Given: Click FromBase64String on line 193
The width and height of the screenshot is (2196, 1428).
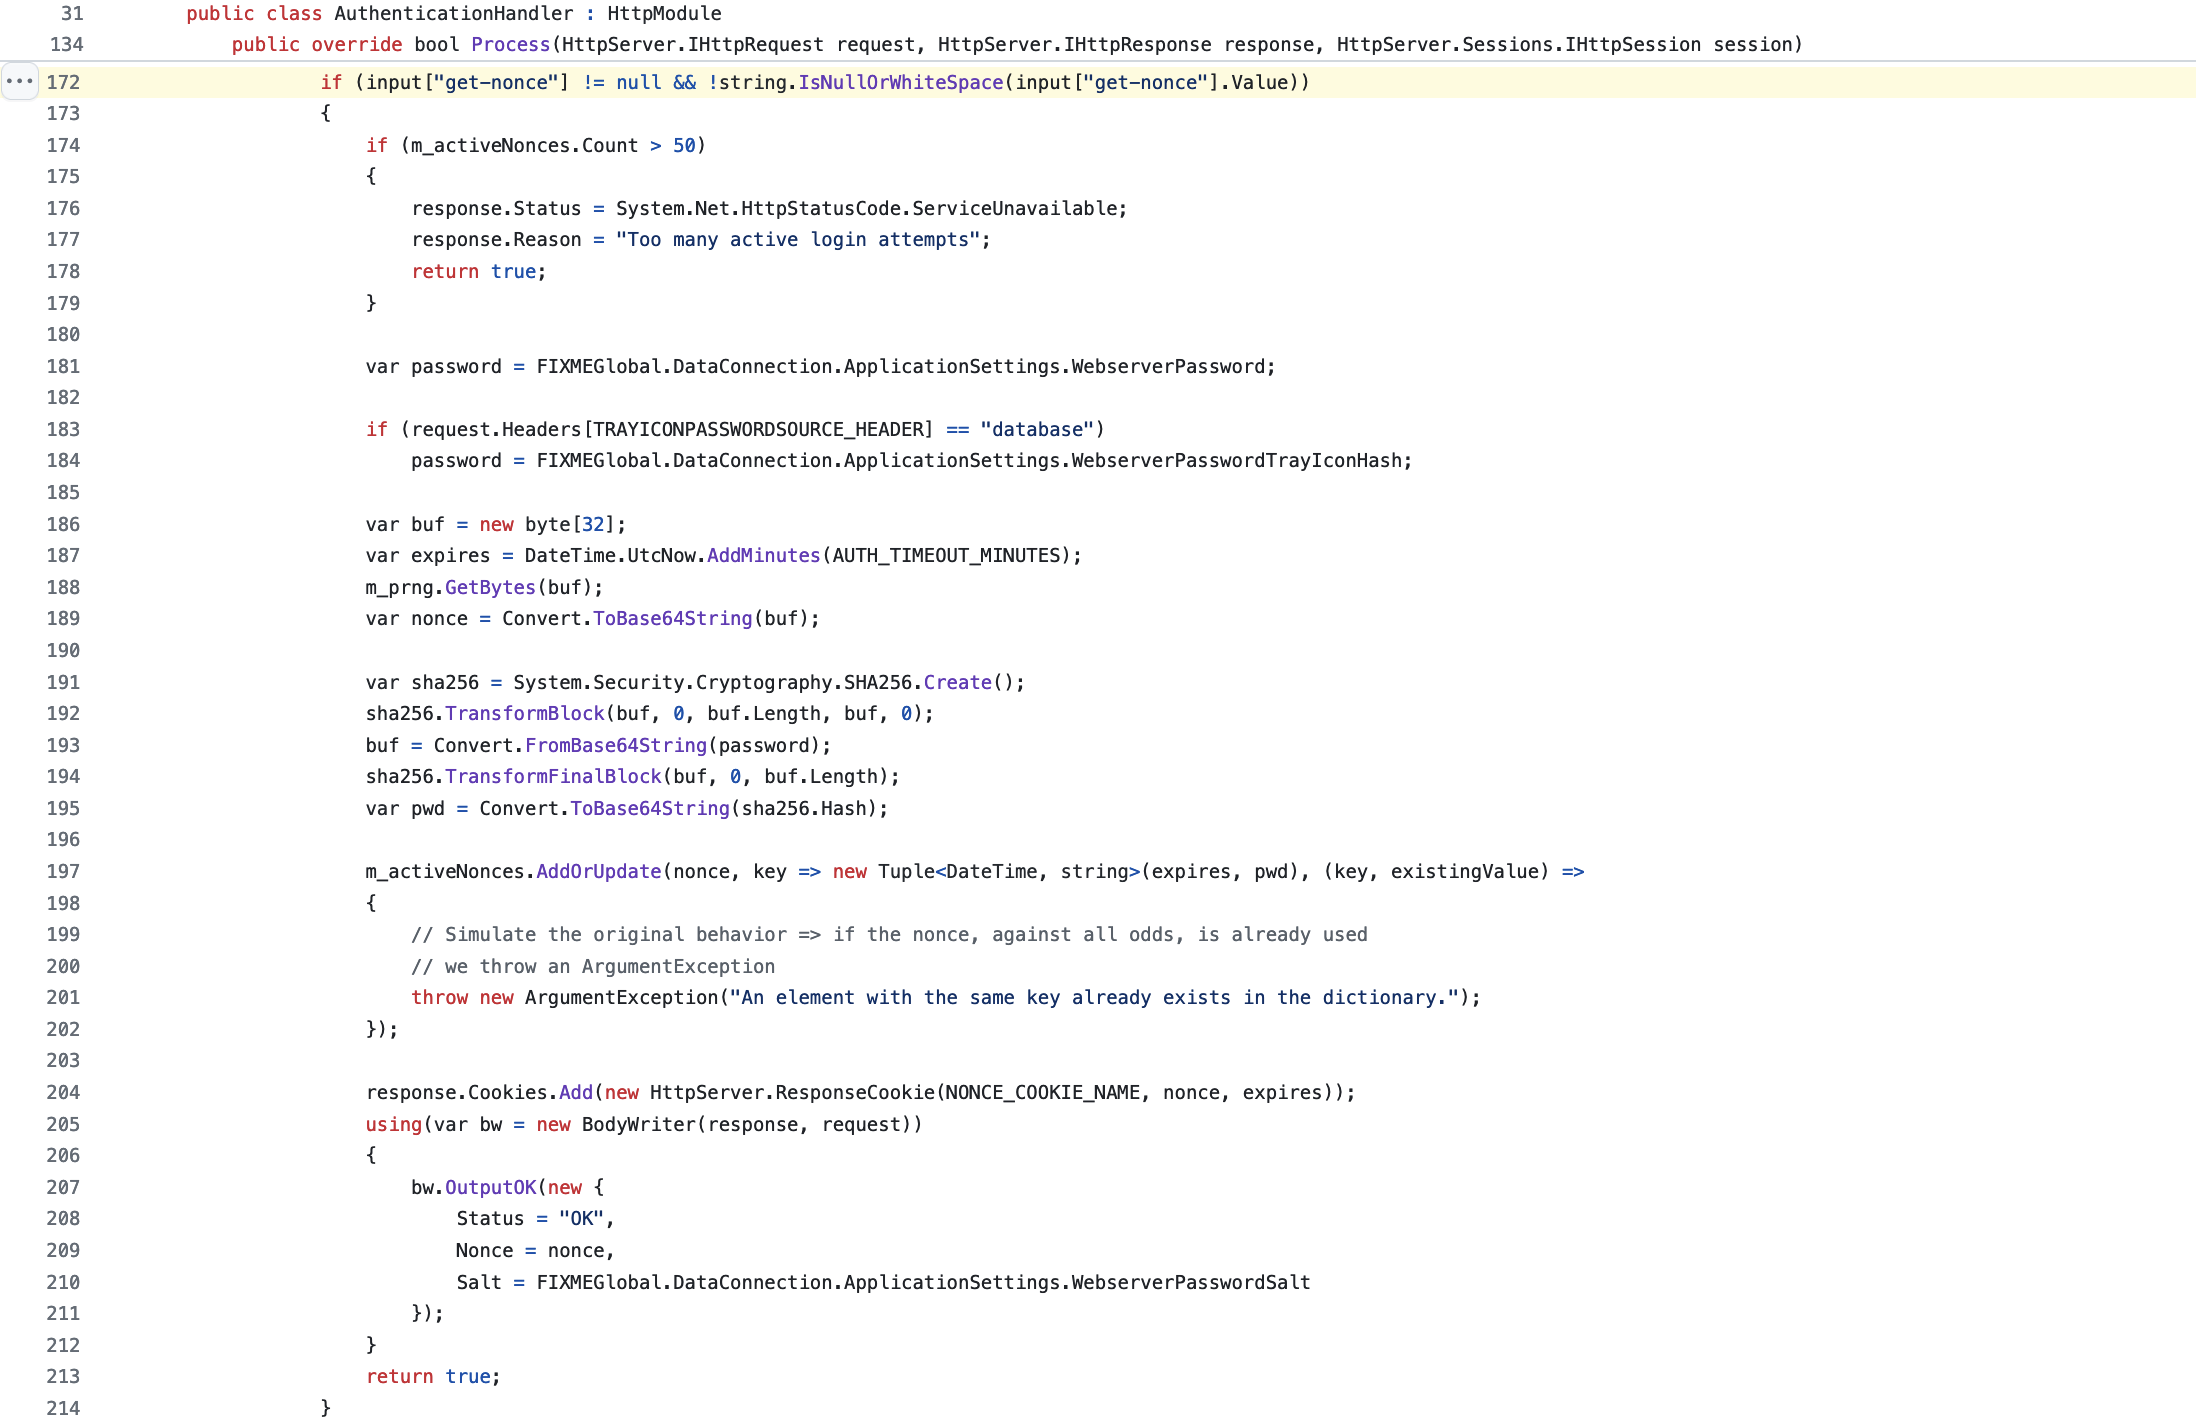Looking at the screenshot, I should click(615, 745).
